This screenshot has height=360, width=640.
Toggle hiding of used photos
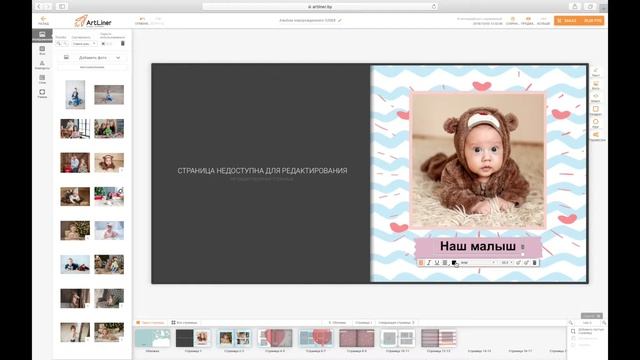point(107,43)
